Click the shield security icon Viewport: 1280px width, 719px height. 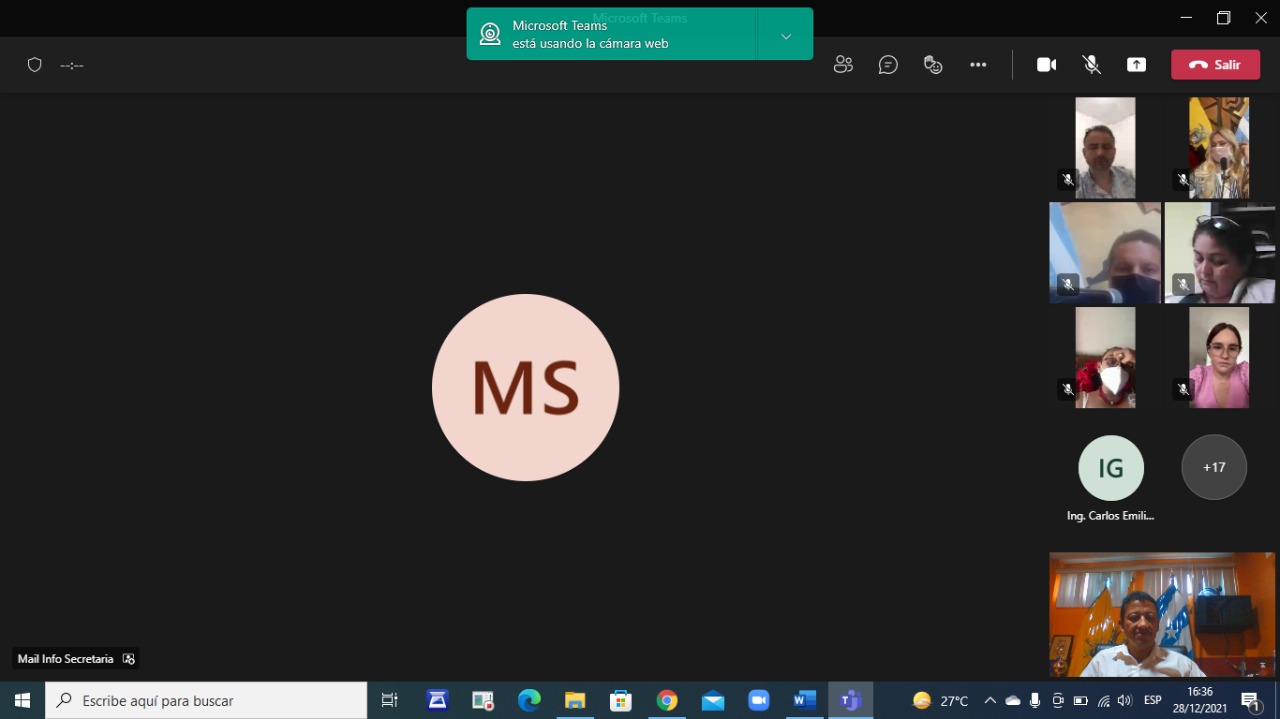(x=35, y=65)
